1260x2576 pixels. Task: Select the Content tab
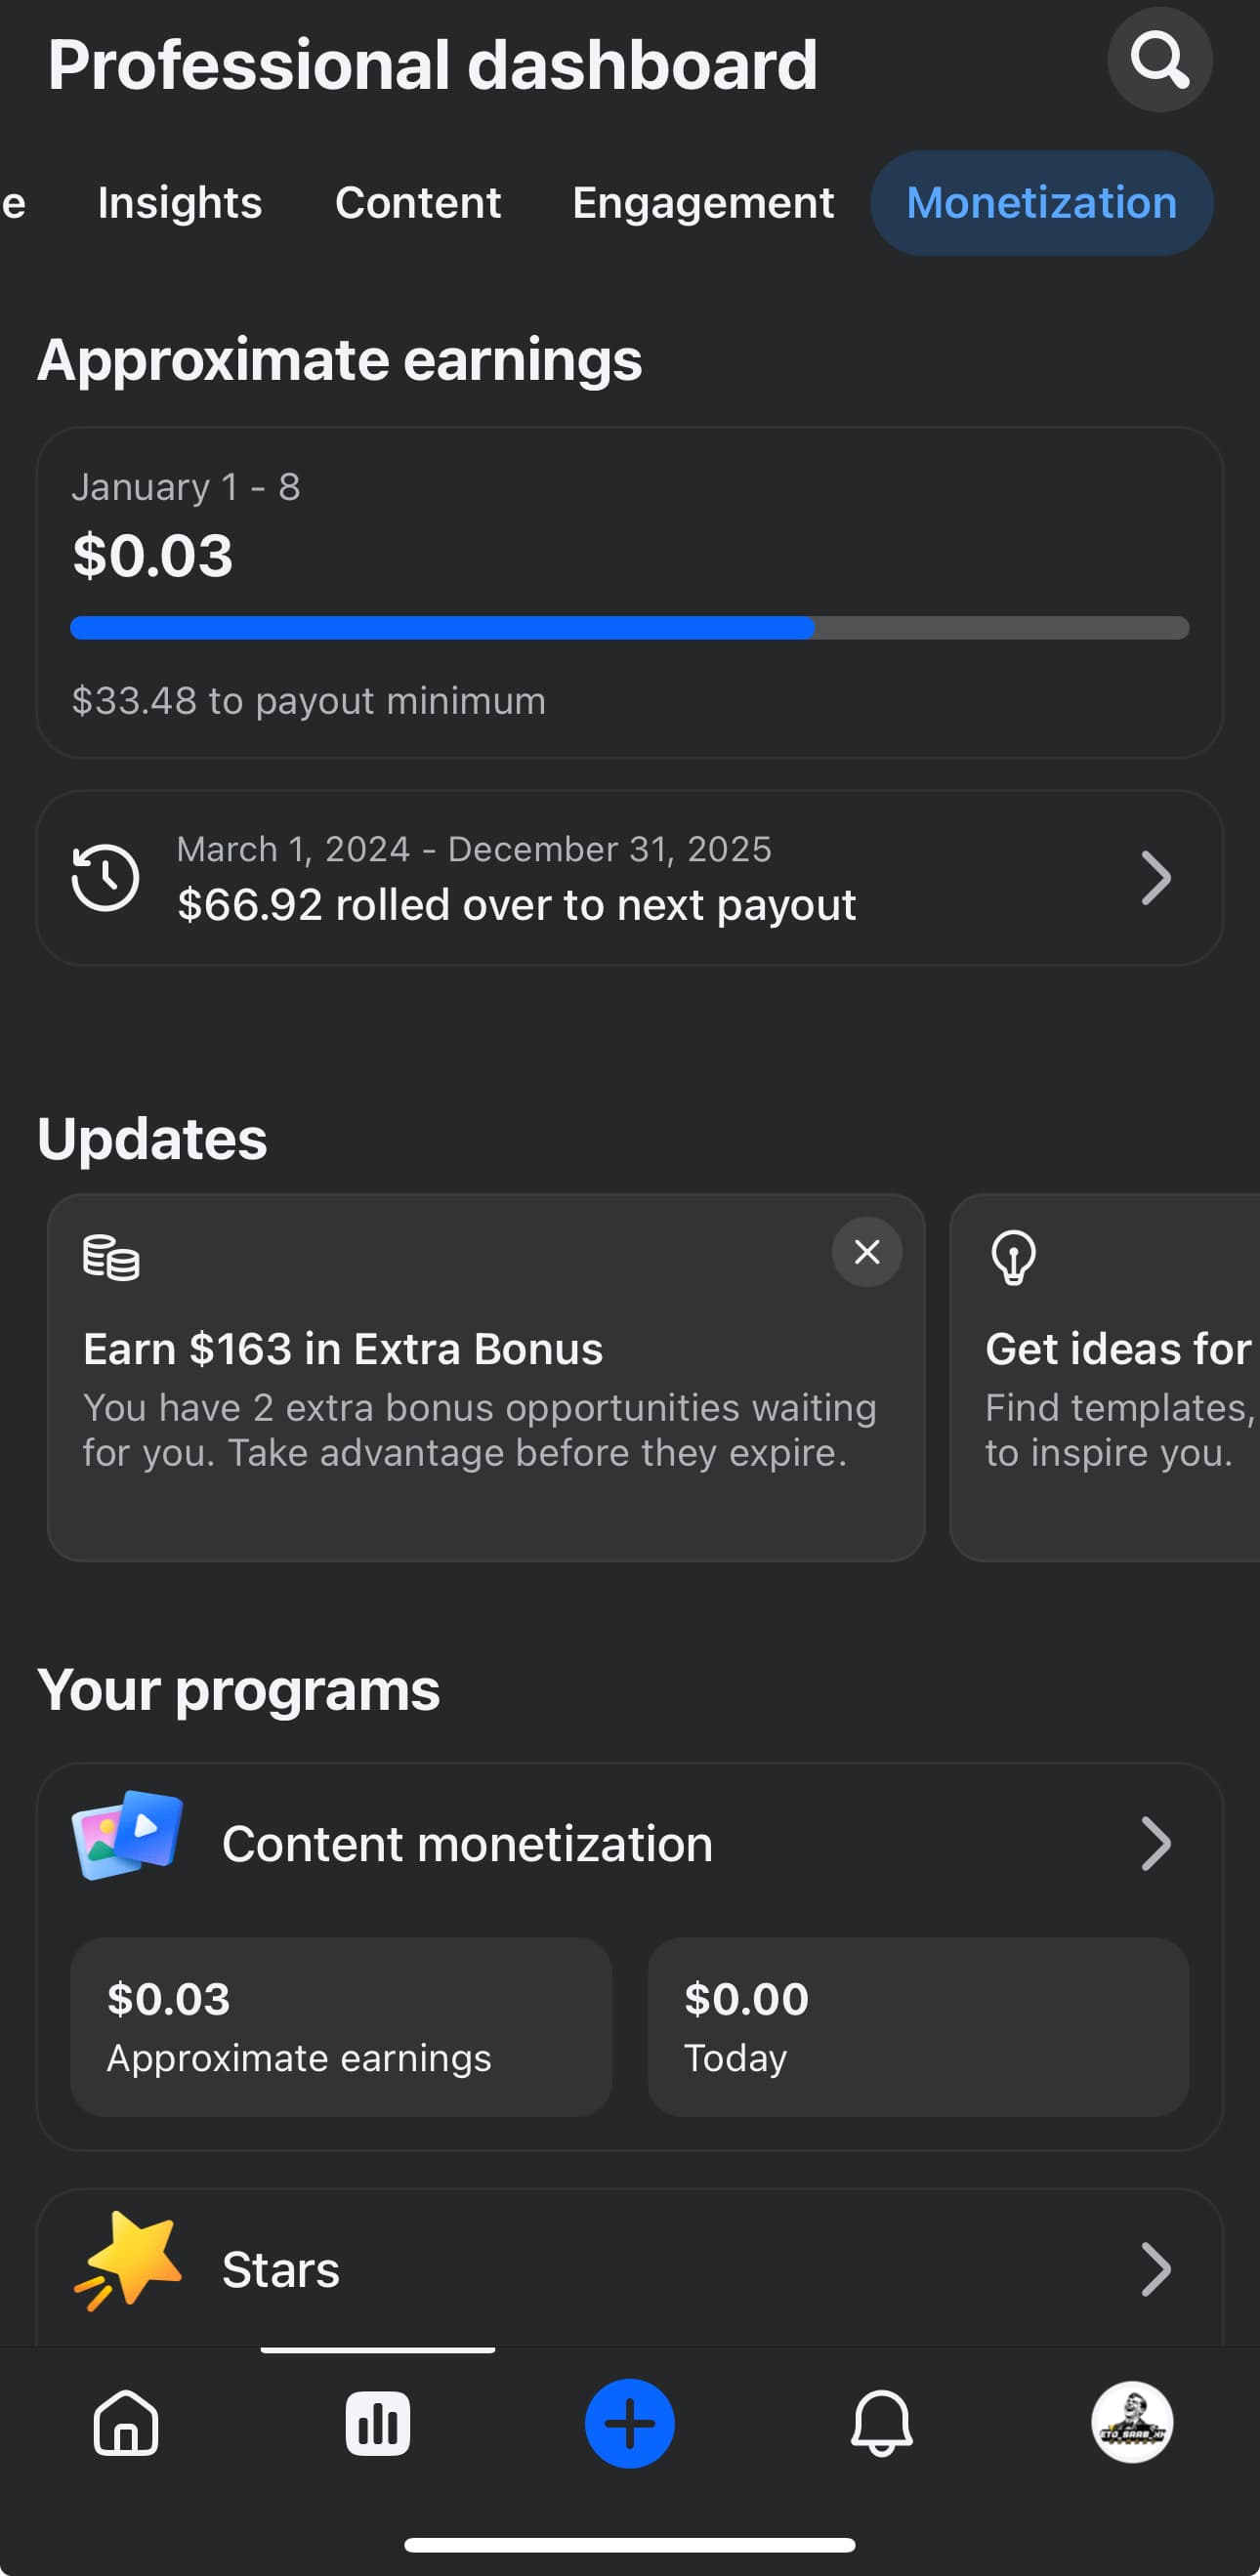pyautogui.click(x=417, y=203)
